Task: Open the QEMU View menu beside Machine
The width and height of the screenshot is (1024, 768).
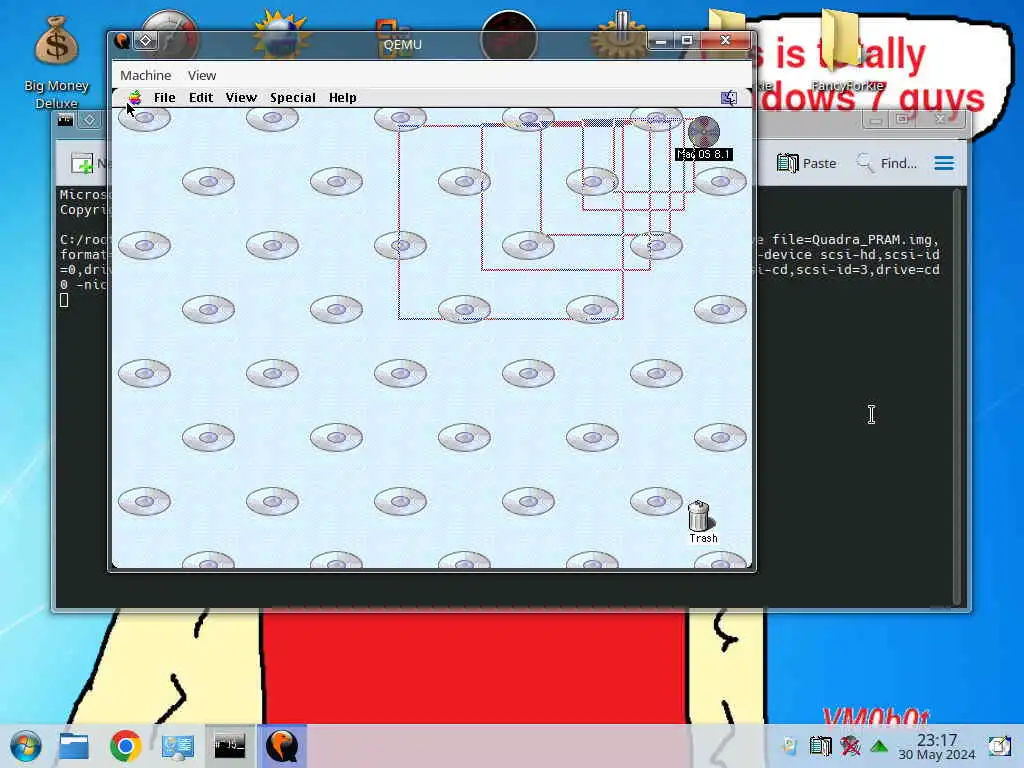Action: [x=202, y=75]
